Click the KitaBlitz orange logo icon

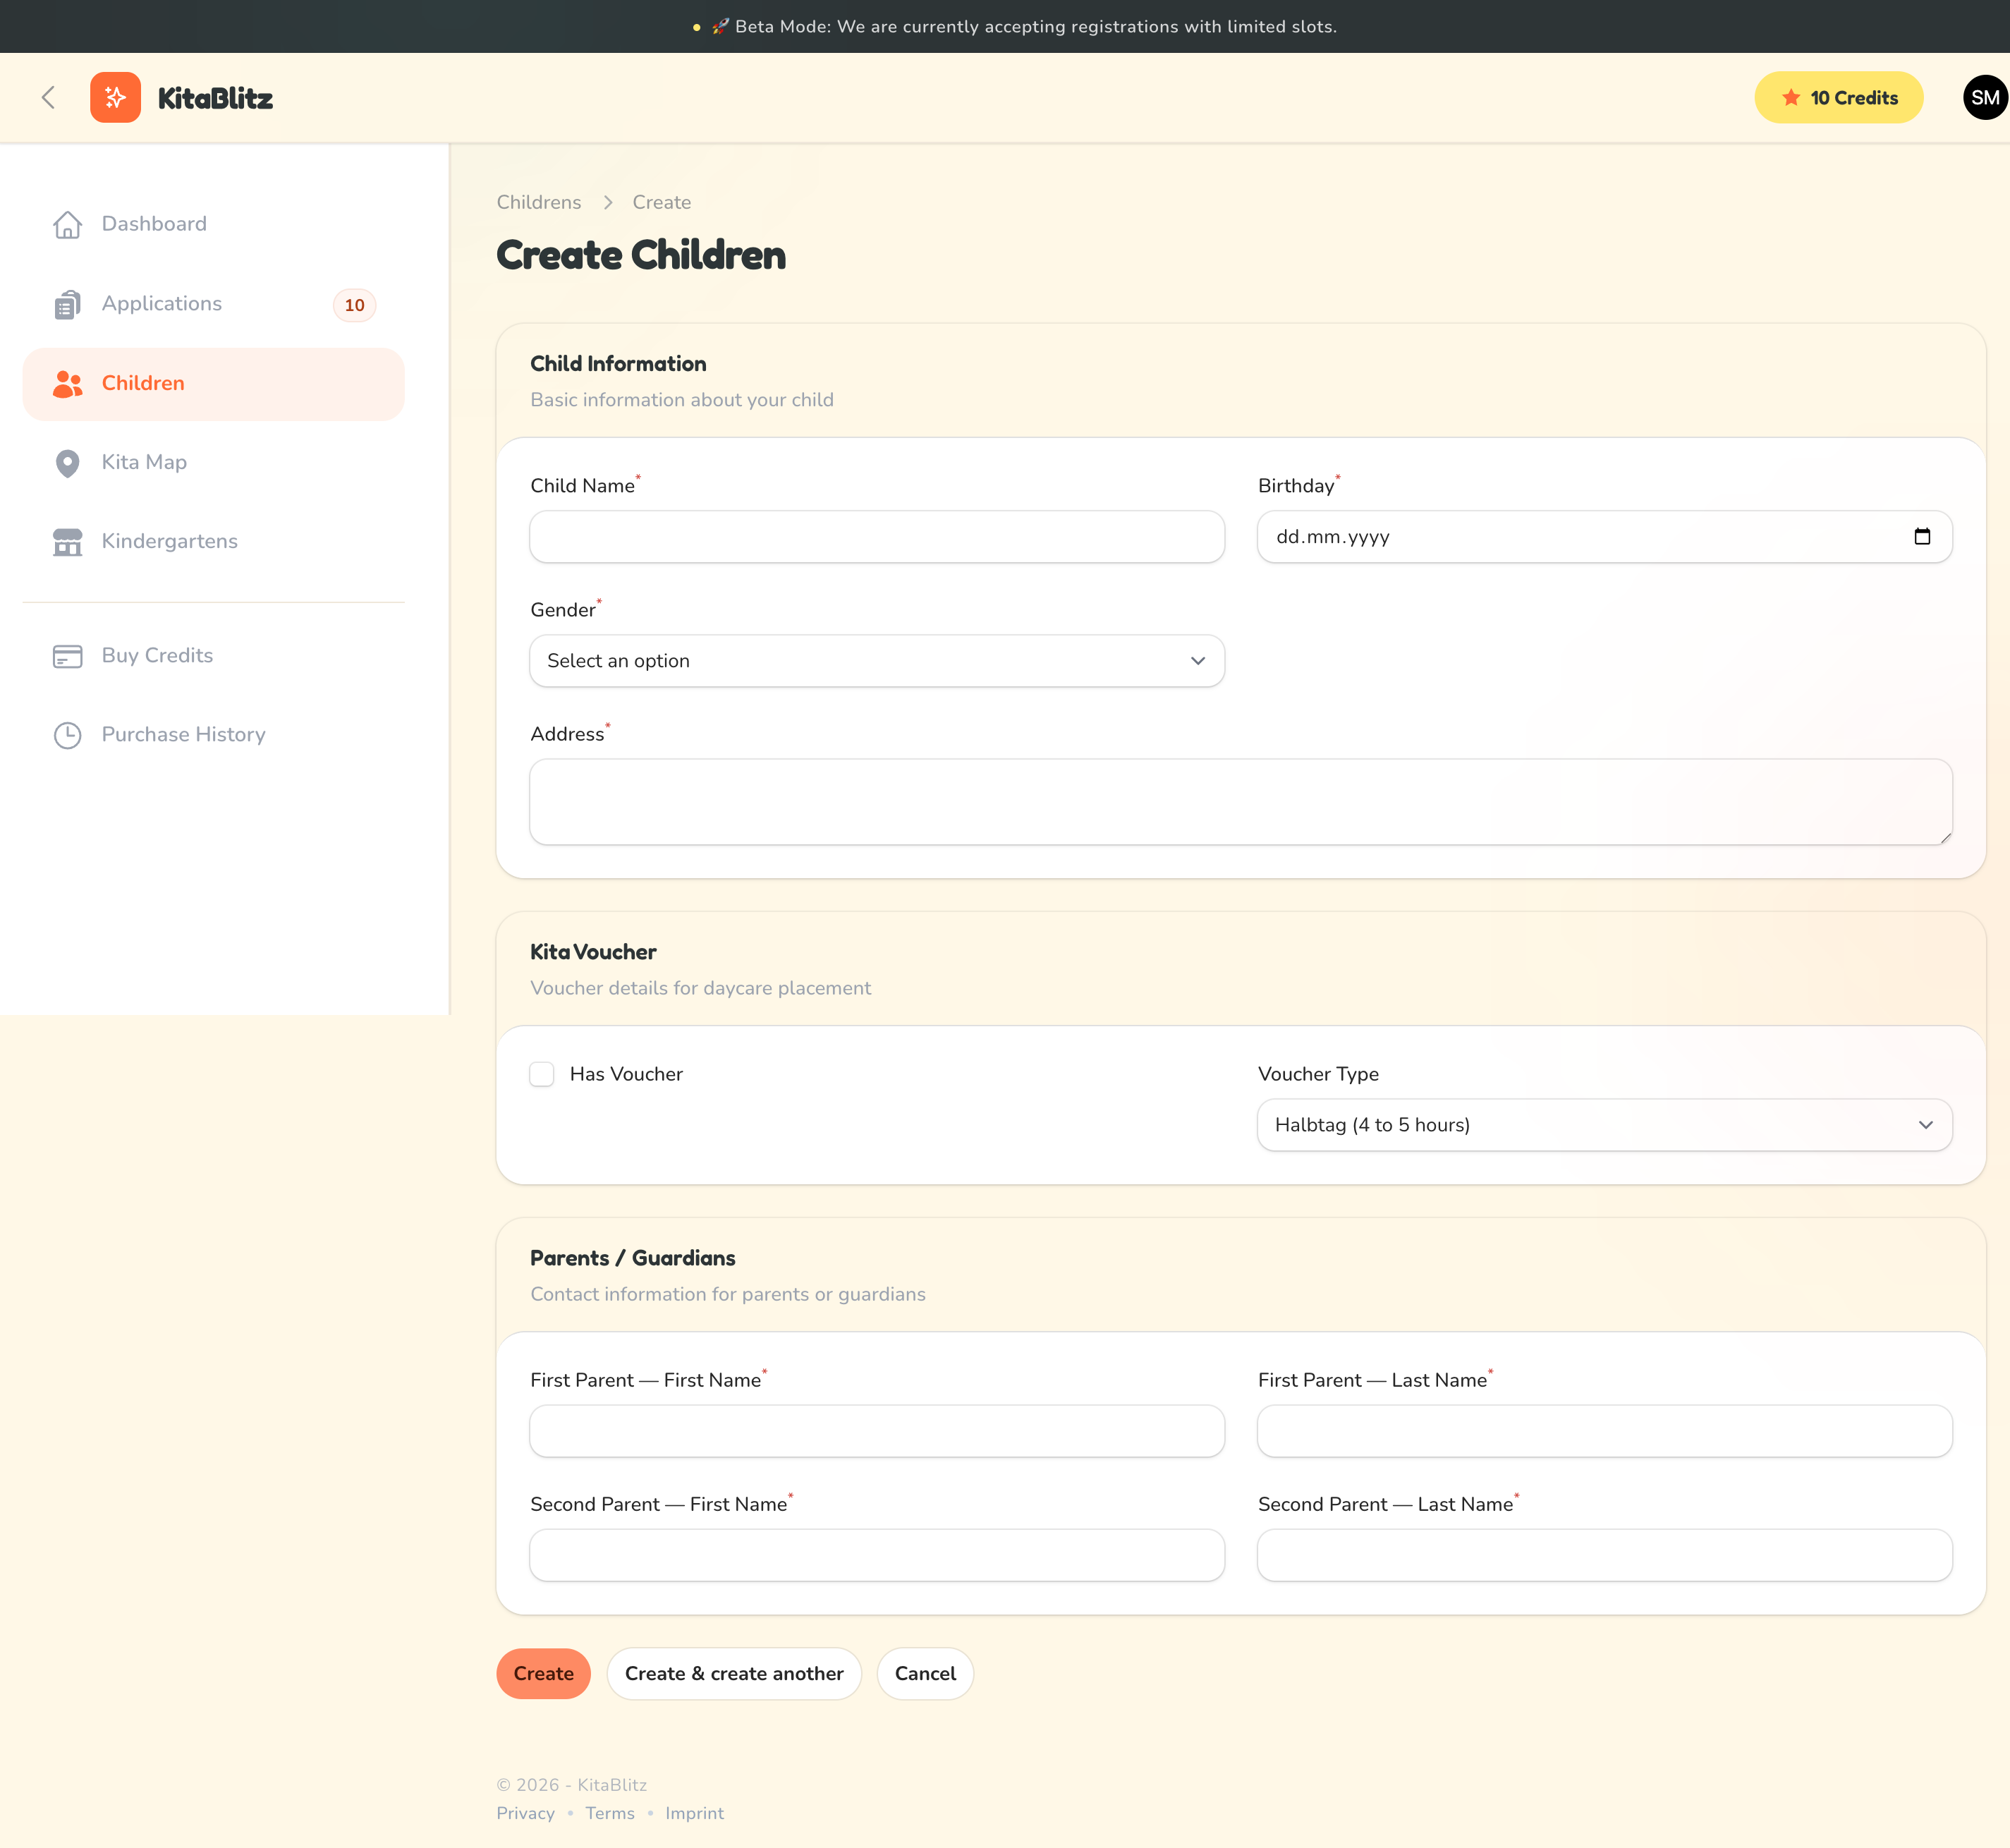point(115,98)
